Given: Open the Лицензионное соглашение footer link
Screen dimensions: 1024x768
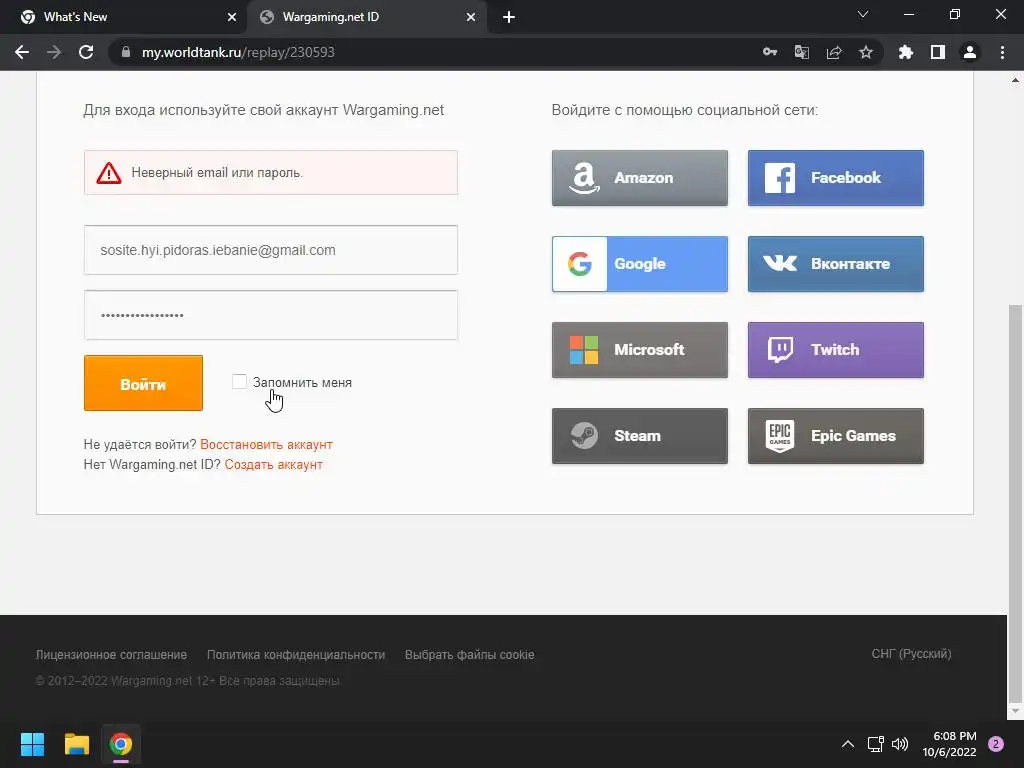Looking at the screenshot, I should pyautogui.click(x=111, y=654).
